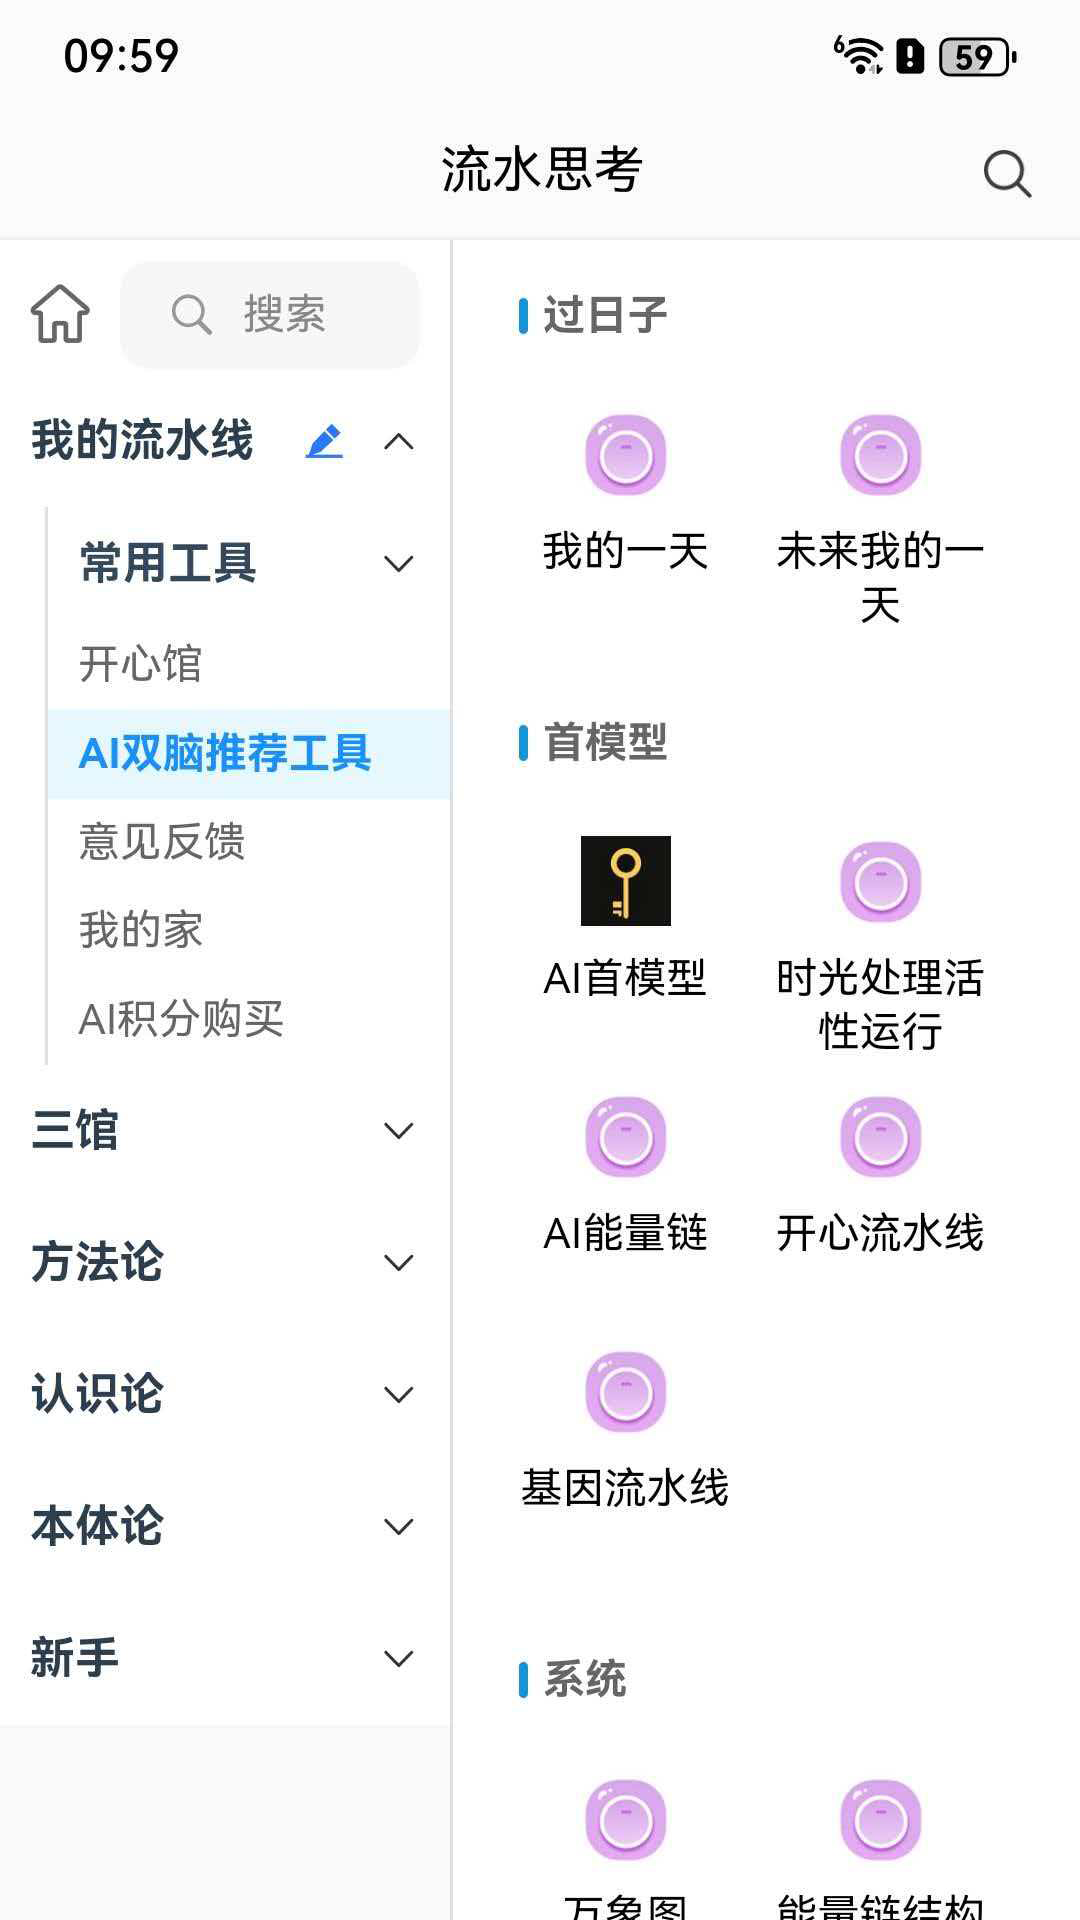The height and width of the screenshot is (1920, 1080).
Task: Select the home icon in the sidebar
Action: coord(60,314)
